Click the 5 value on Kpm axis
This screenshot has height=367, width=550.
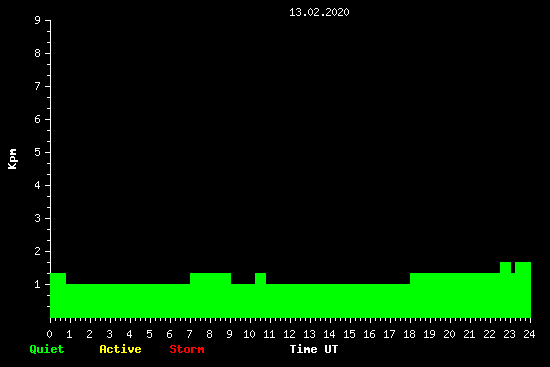click(38, 152)
